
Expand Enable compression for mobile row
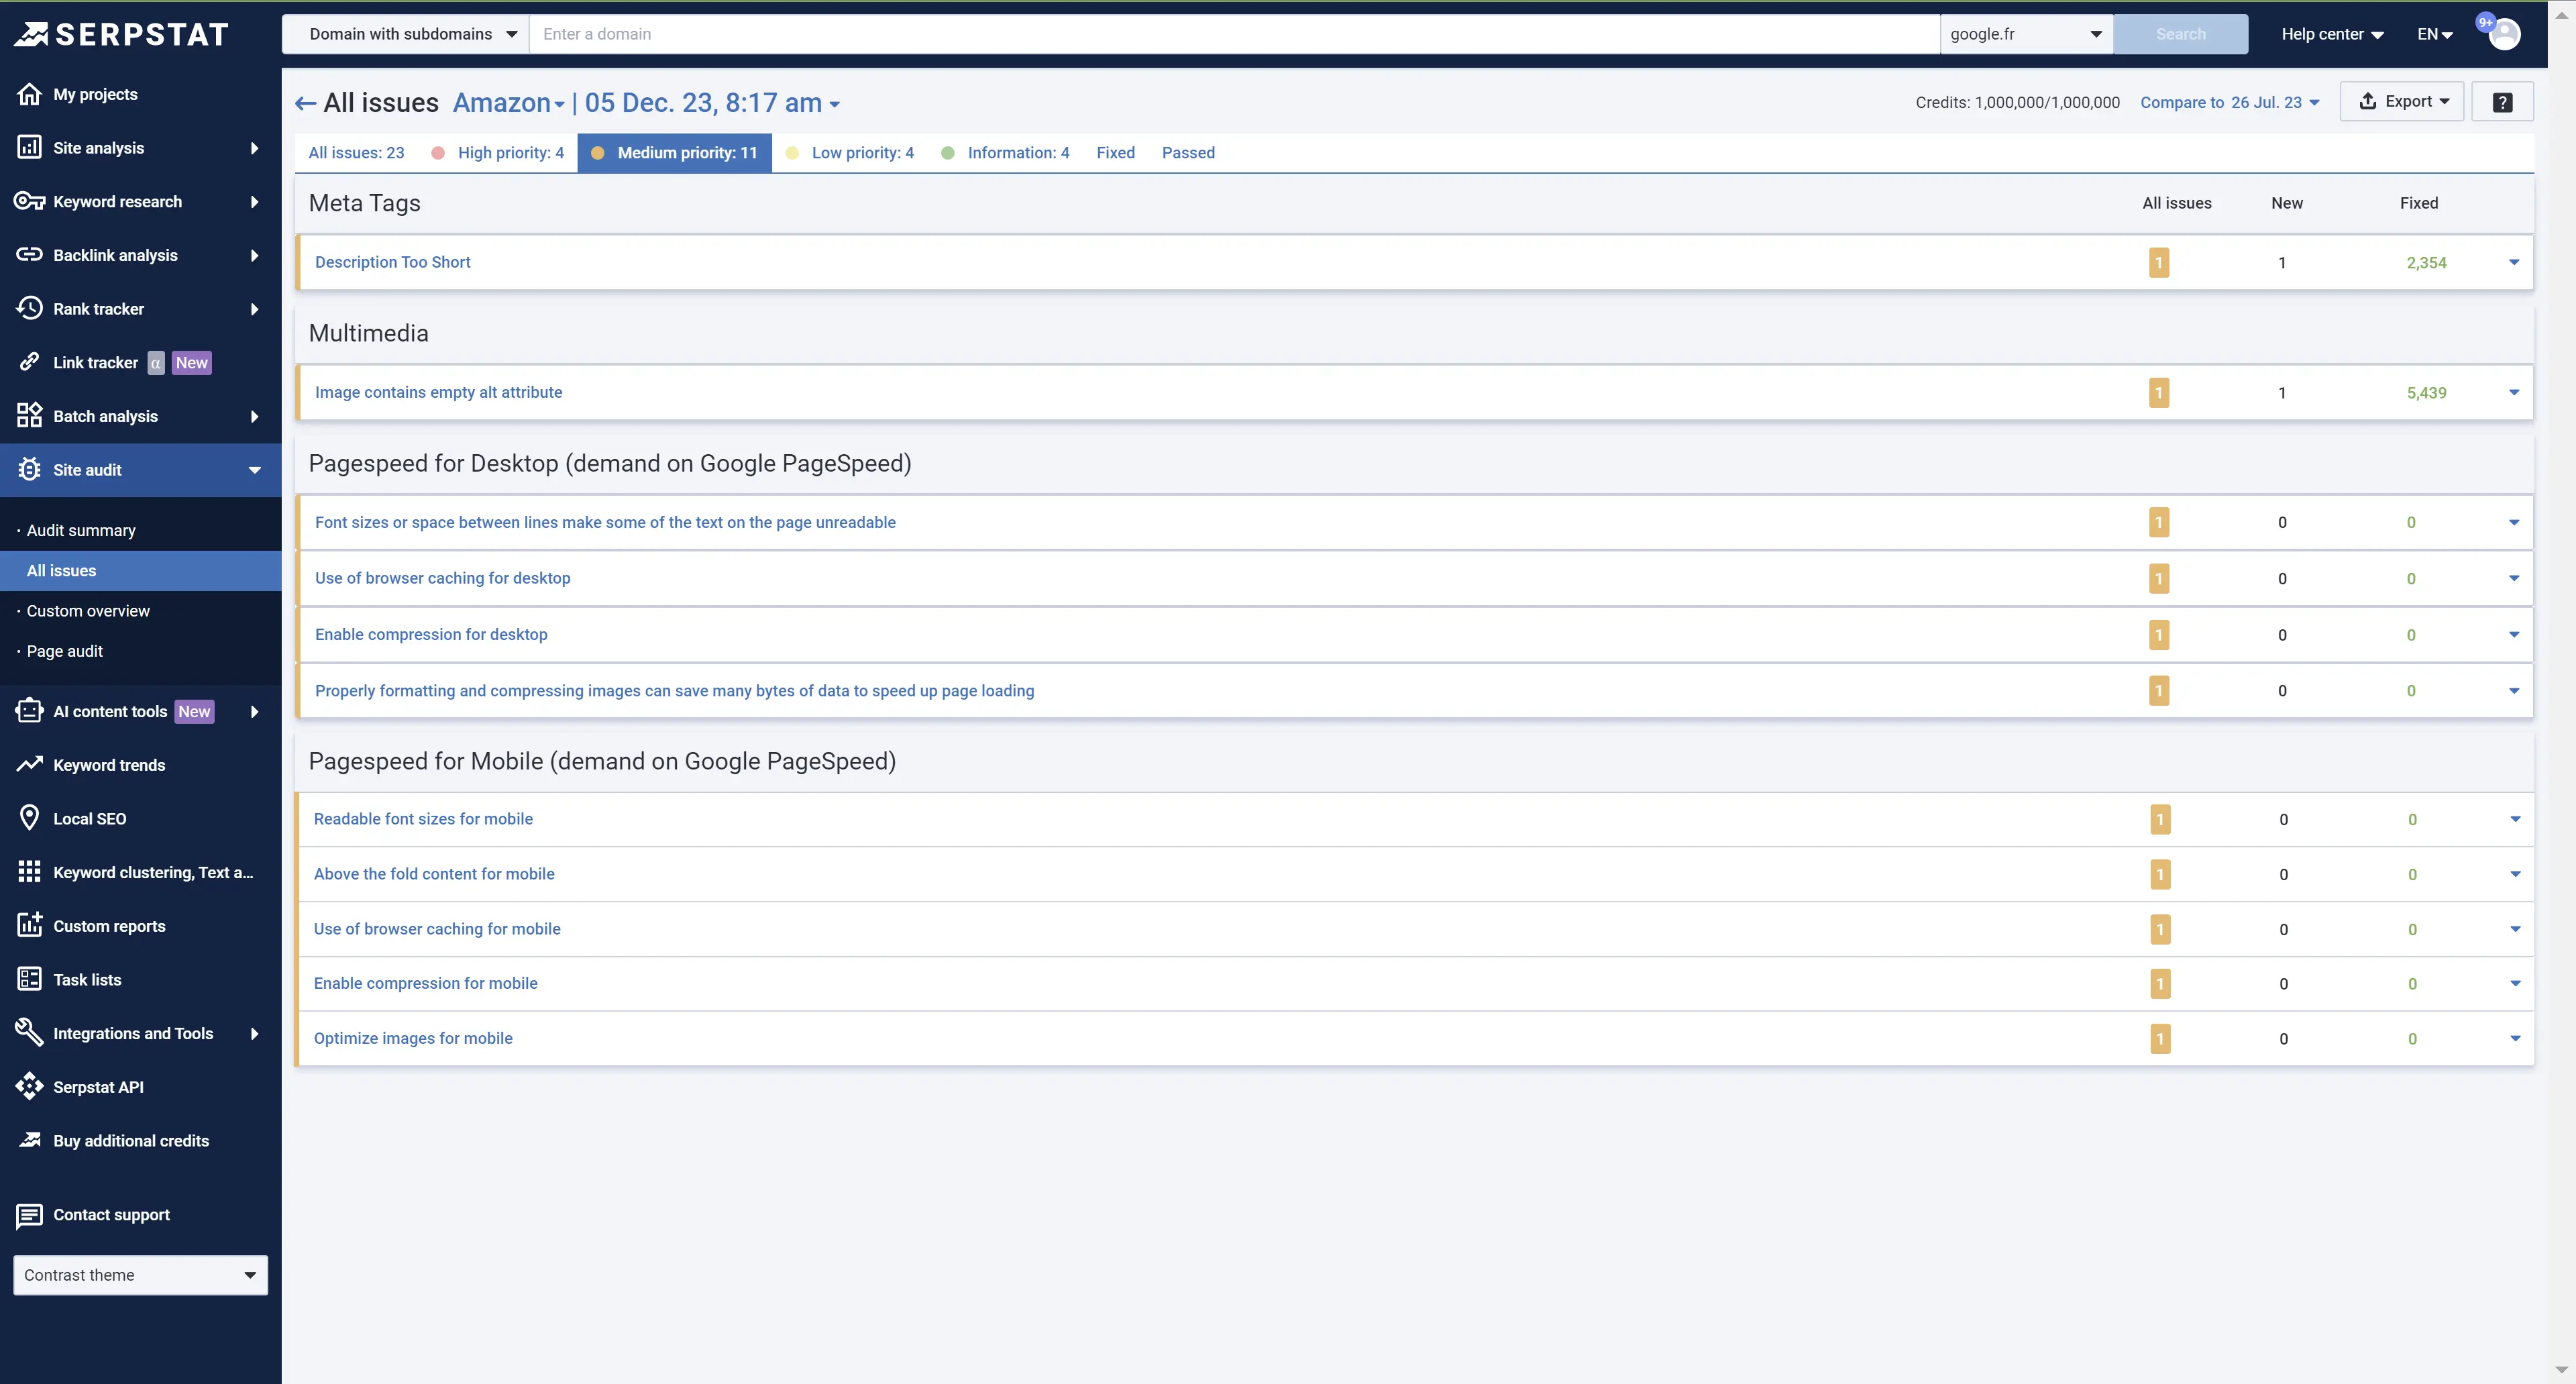tap(2516, 983)
